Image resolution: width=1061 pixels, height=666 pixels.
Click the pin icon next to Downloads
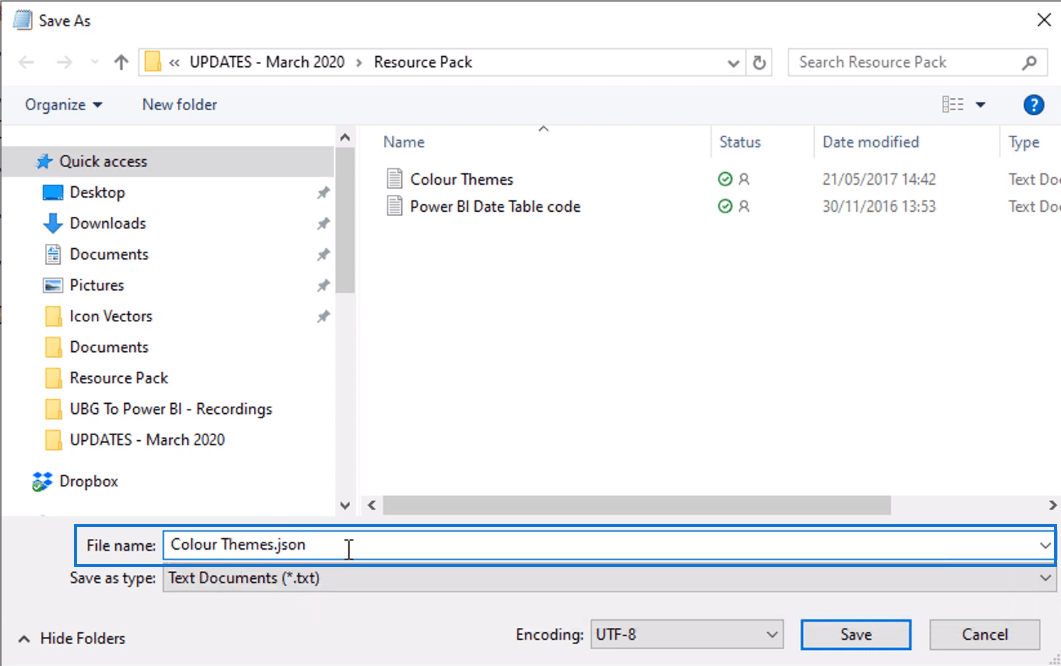(323, 223)
